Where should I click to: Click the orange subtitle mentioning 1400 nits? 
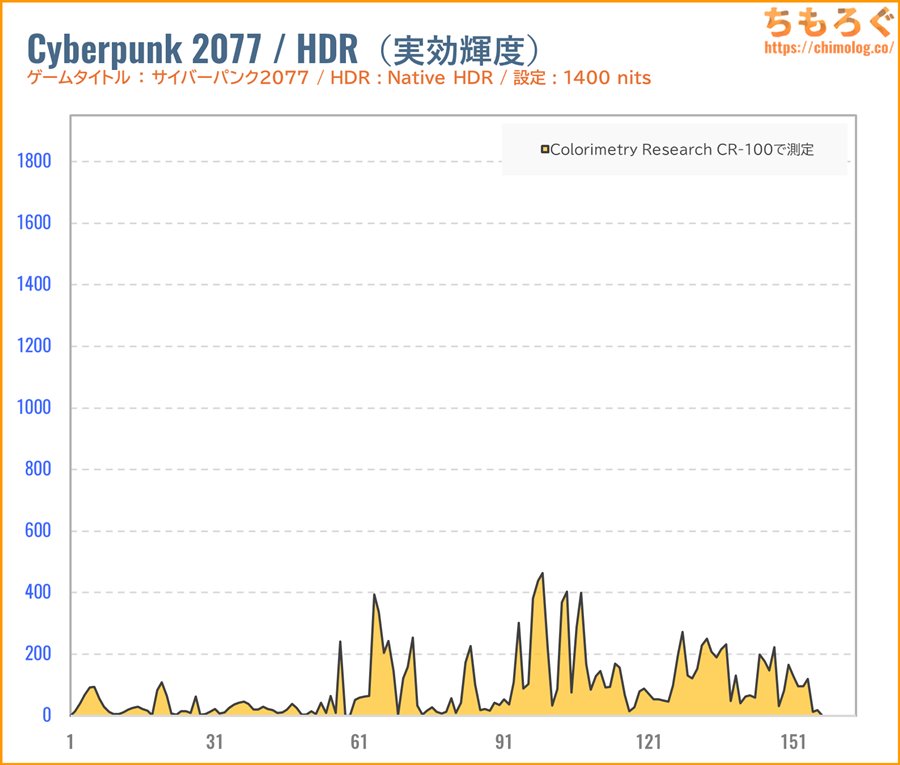tap(339, 77)
